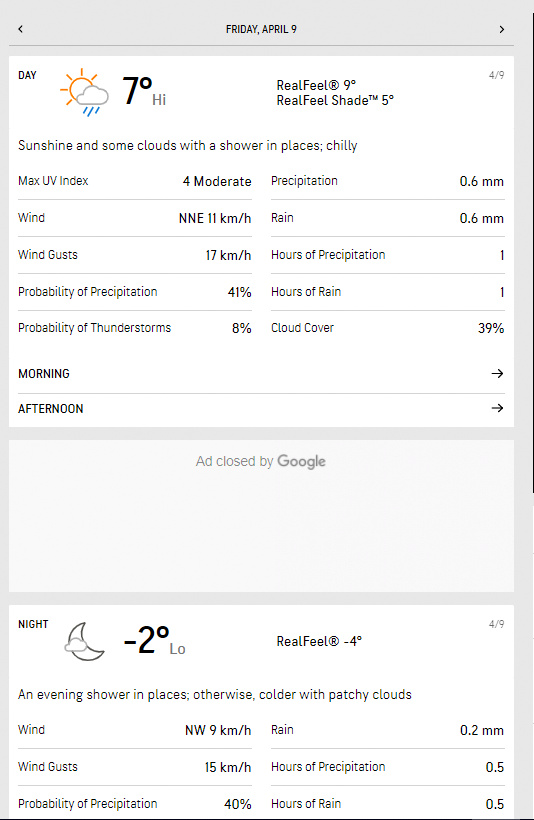Go to next day with right chevron

502,29
